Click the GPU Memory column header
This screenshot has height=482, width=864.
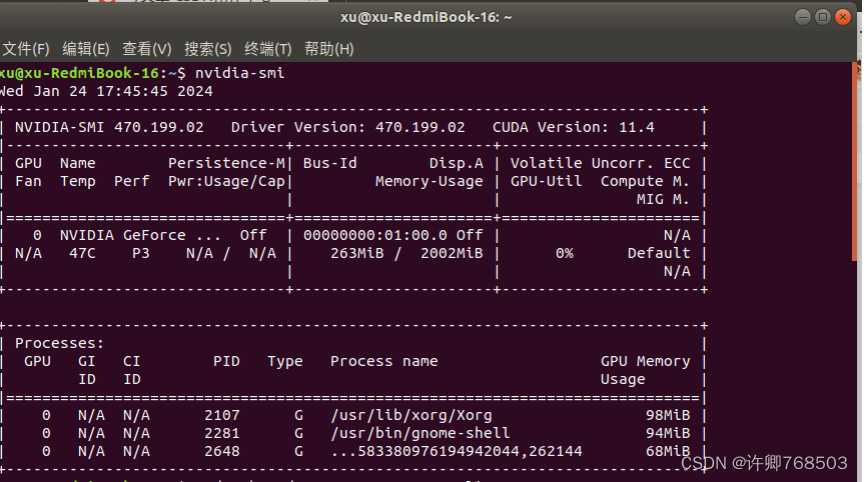click(645, 361)
